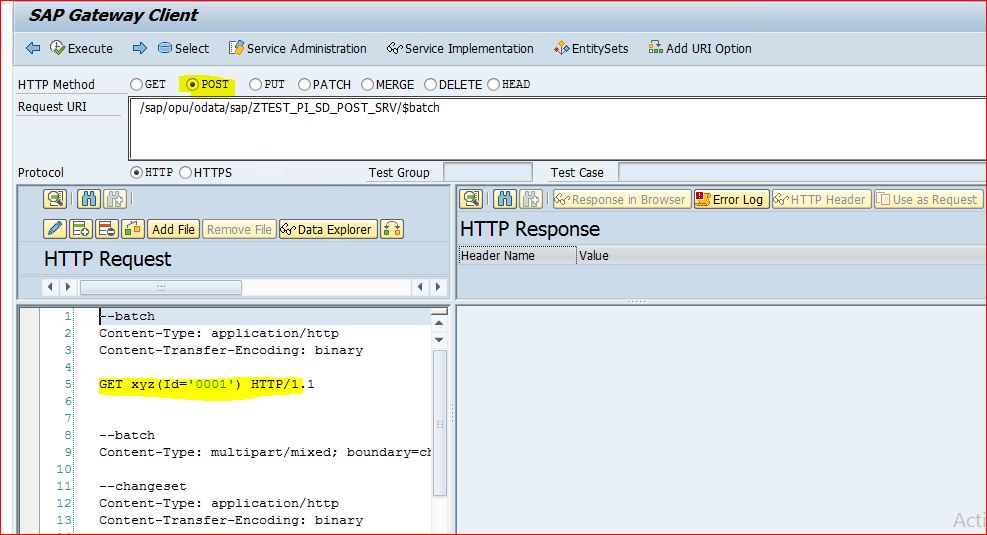Image resolution: width=987 pixels, height=535 pixels.
Task: Click icon left of Add File
Action: pyautogui.click(x=133, y=229)
